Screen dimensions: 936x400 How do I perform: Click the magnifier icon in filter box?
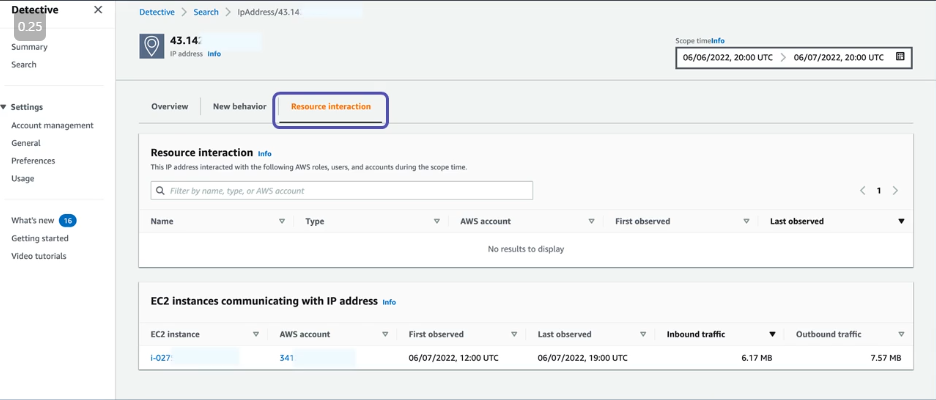coord(160,191)
